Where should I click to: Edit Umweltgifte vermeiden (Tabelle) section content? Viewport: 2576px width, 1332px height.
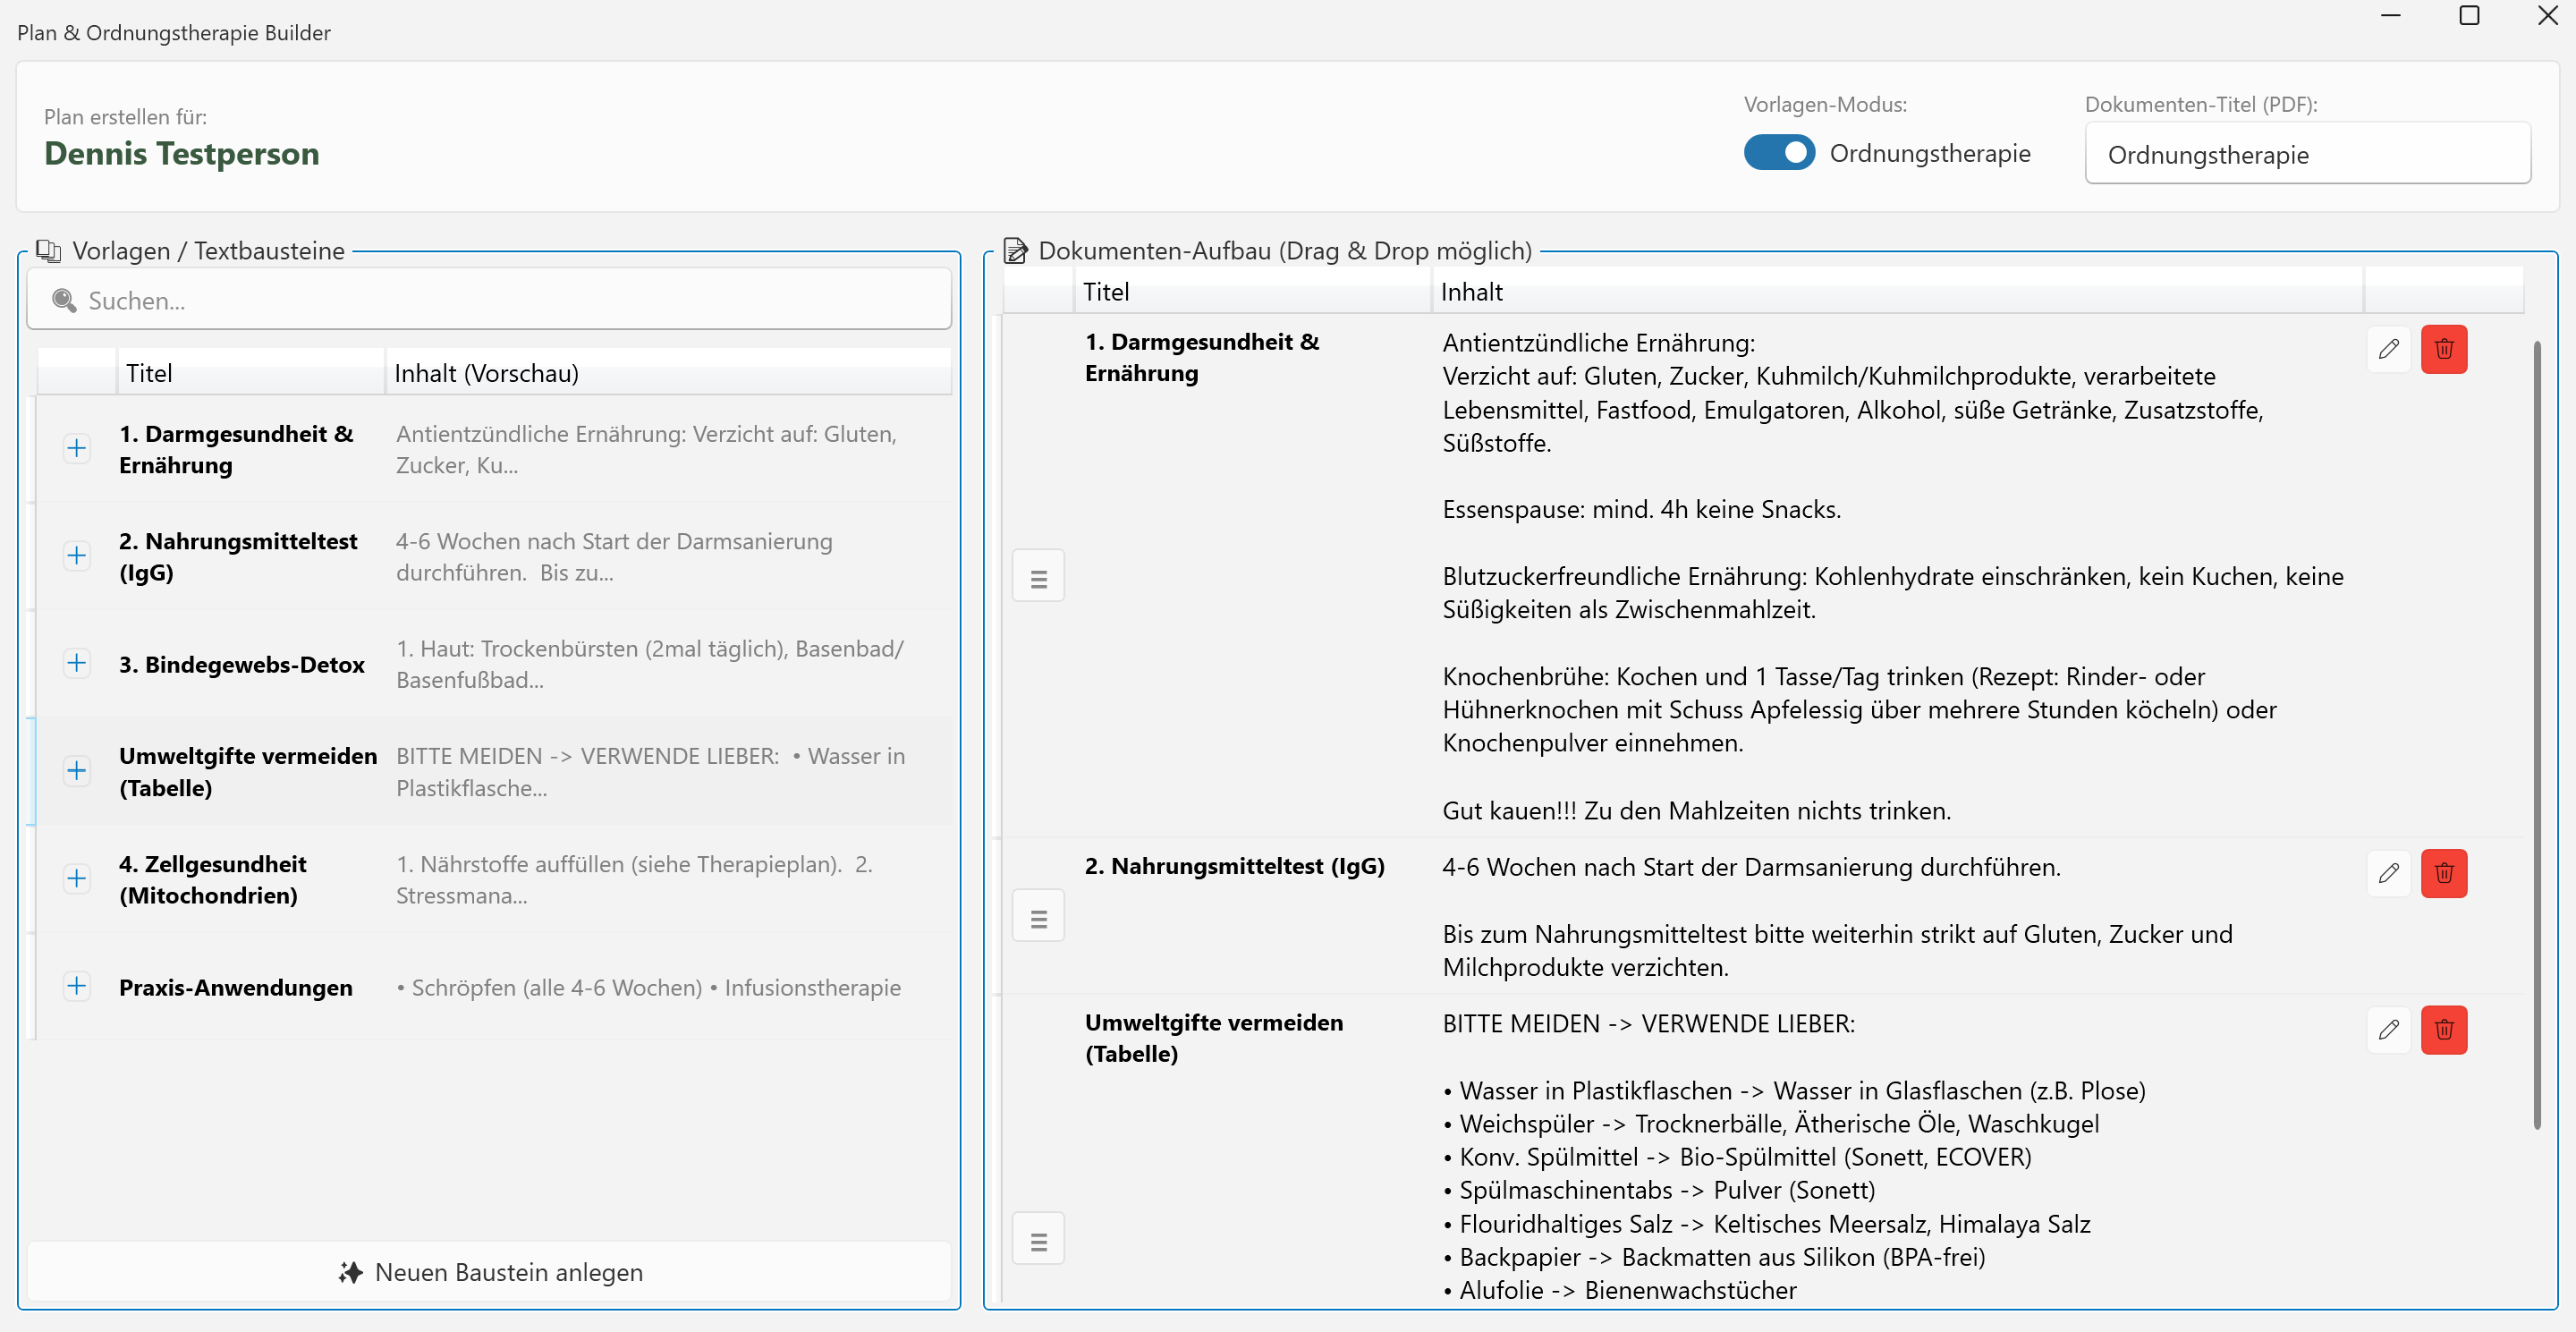tap(2389, 1030)
